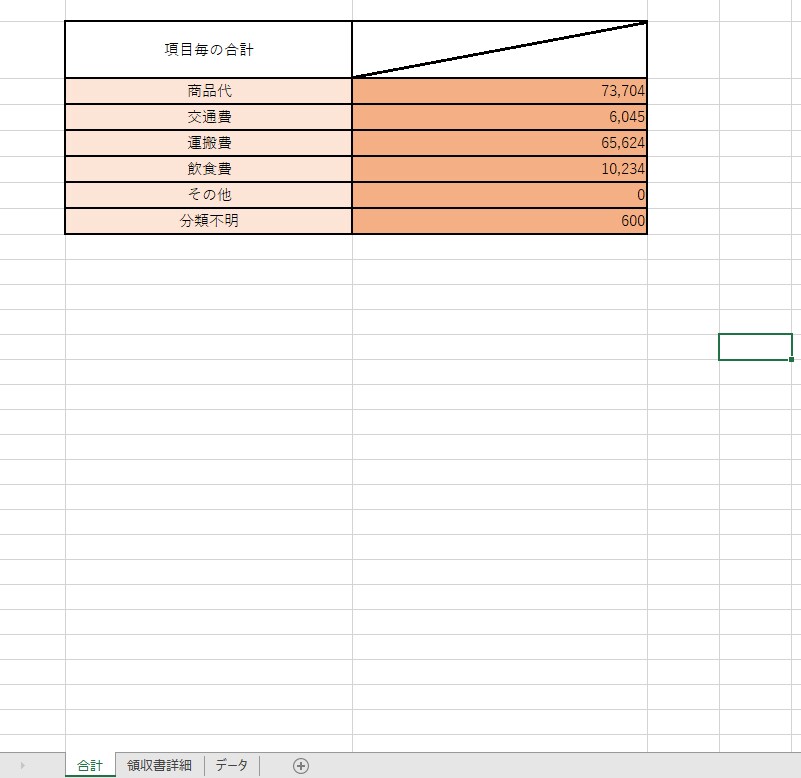Open the 領収書詳細 sheet tab
Viewport: 801px width, 778px height.
tap(159, 765)
